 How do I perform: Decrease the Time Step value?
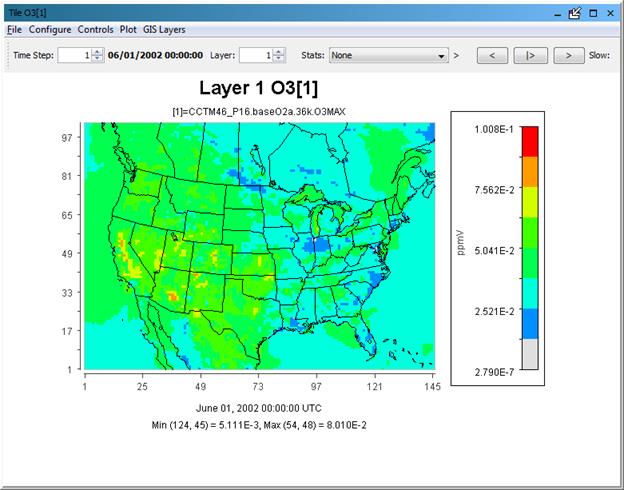98,59
